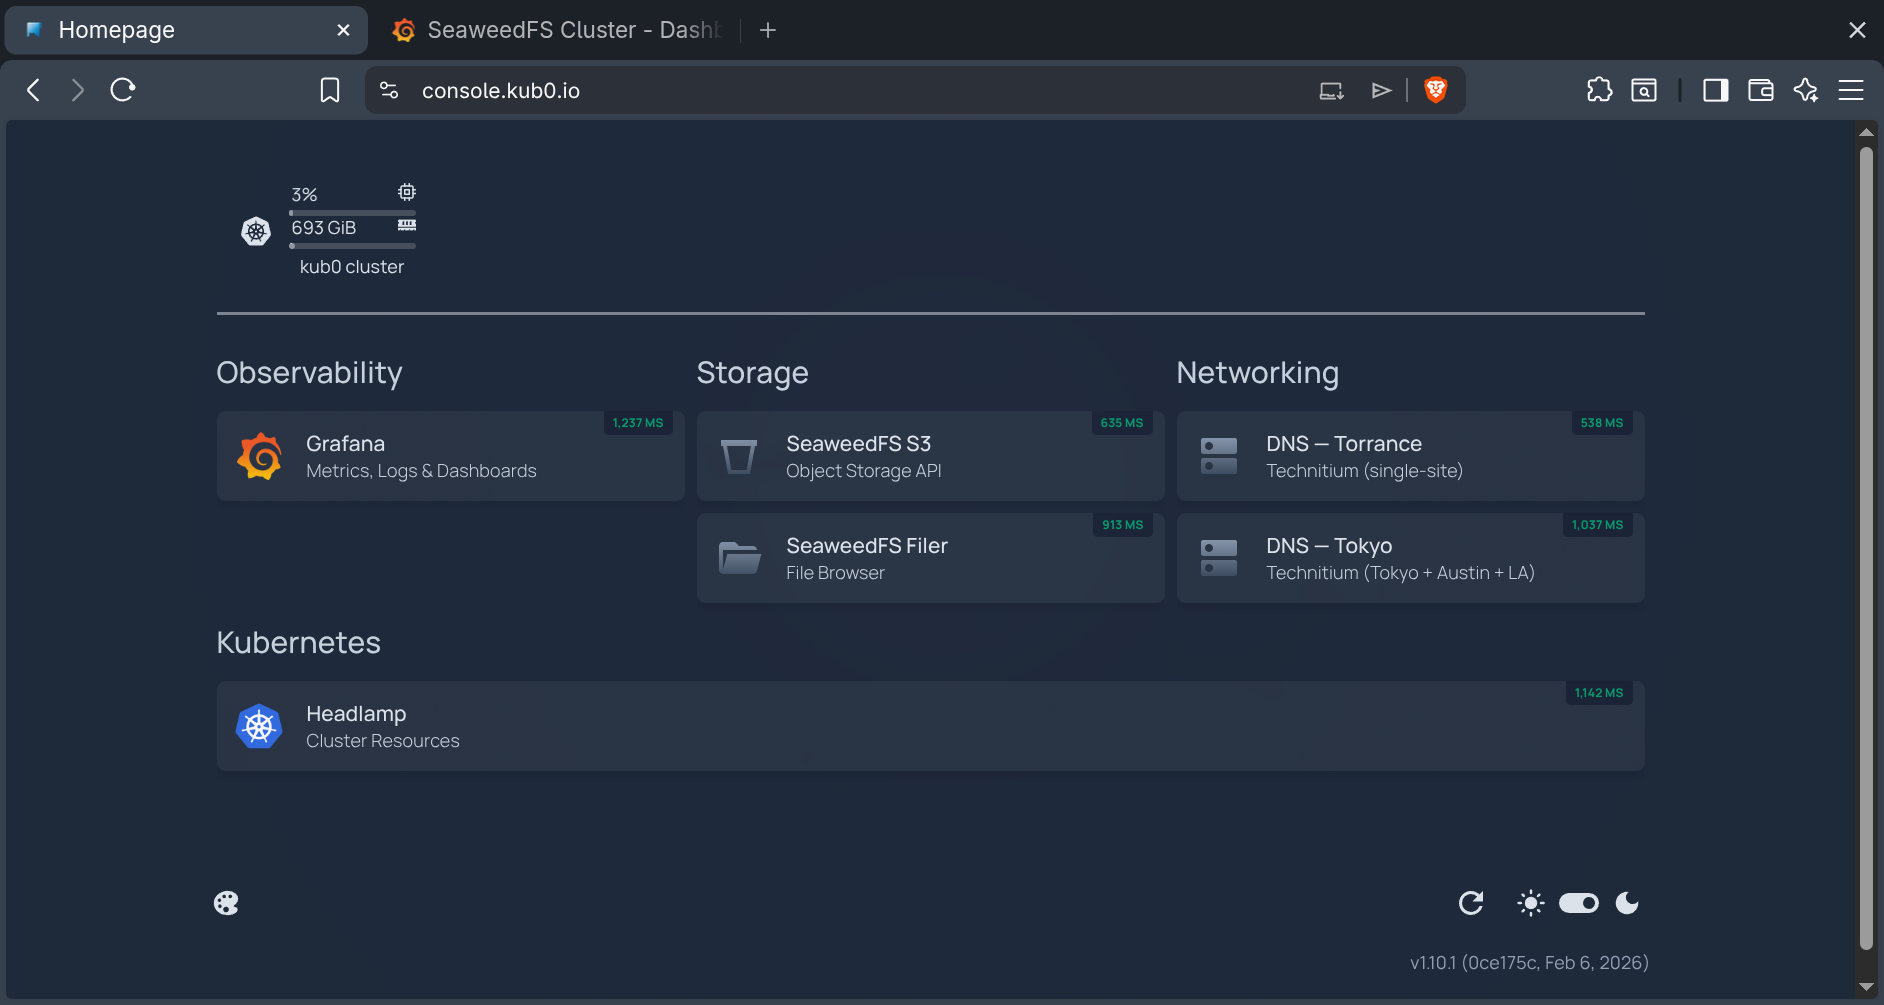The height and width of the screenshot is (1005, 1884).
Task: Click the moon dark-mode icon
Action: [x=1627, y=903]
